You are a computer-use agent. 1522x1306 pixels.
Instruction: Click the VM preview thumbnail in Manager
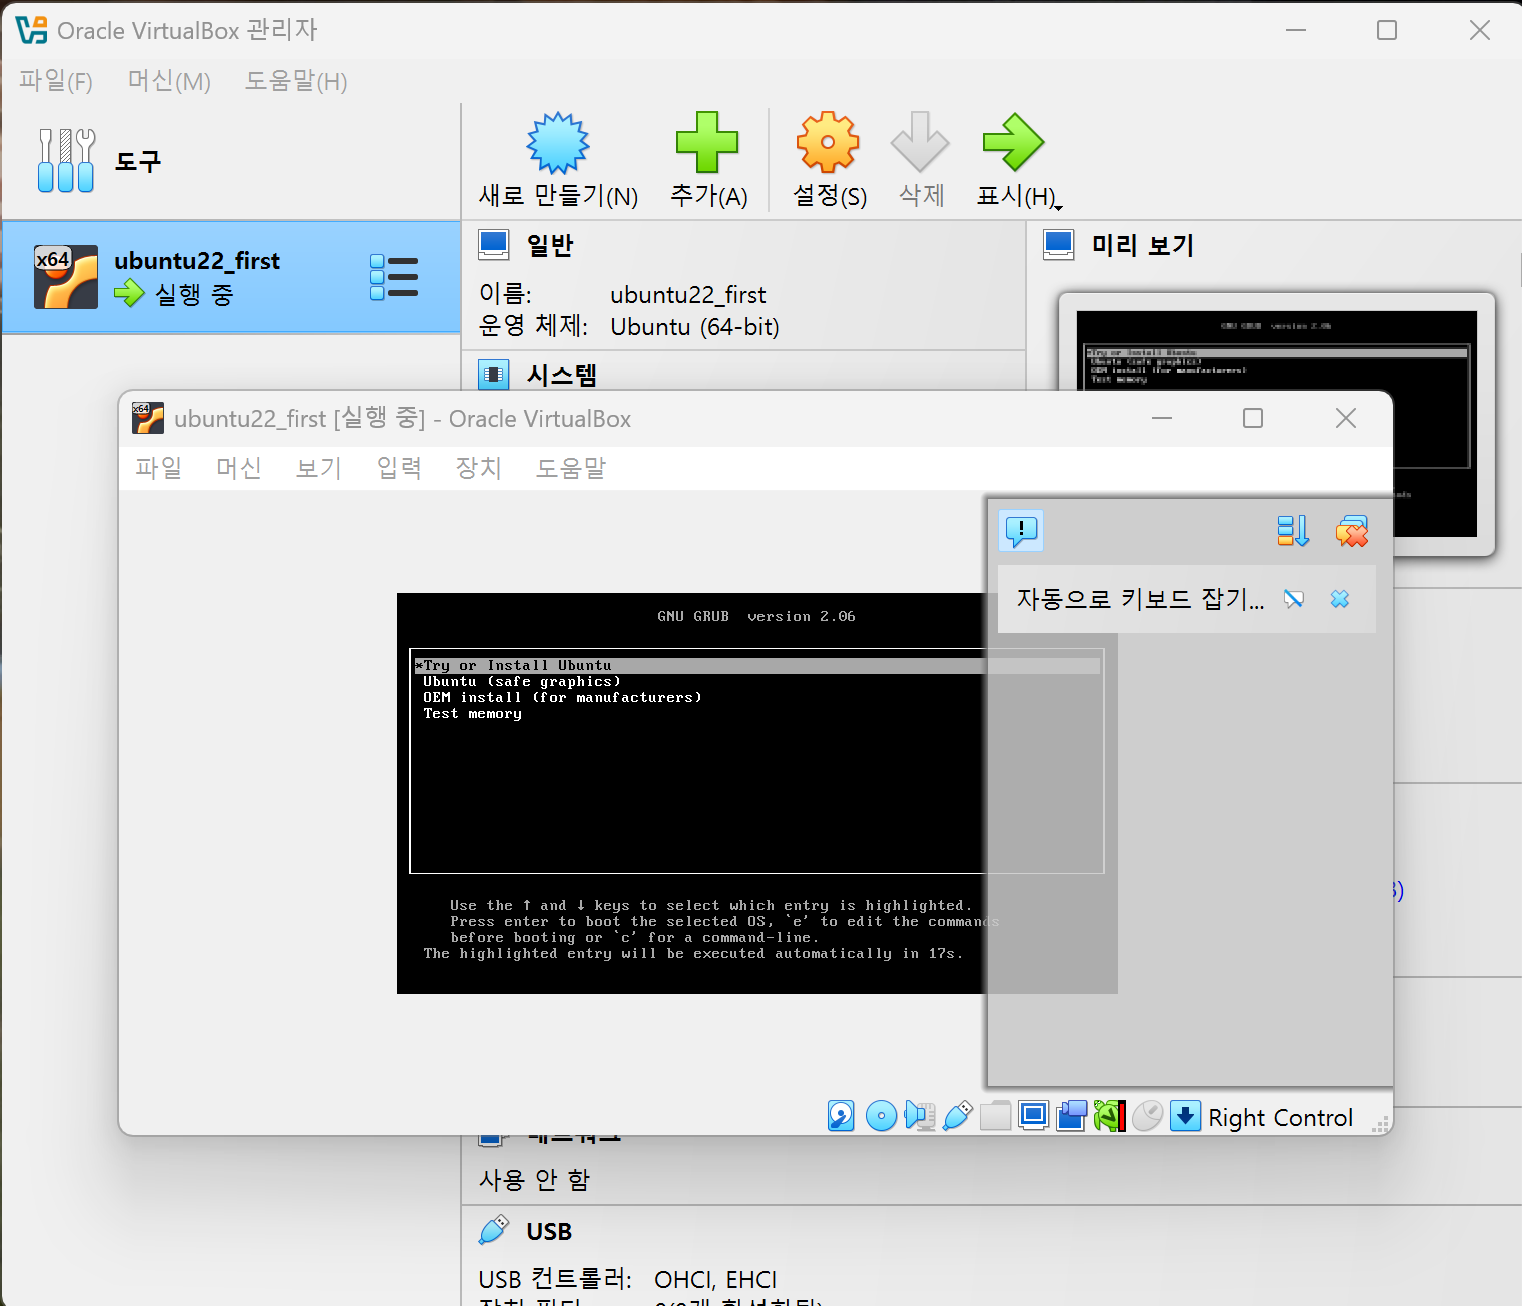(x=1276, y=424)
